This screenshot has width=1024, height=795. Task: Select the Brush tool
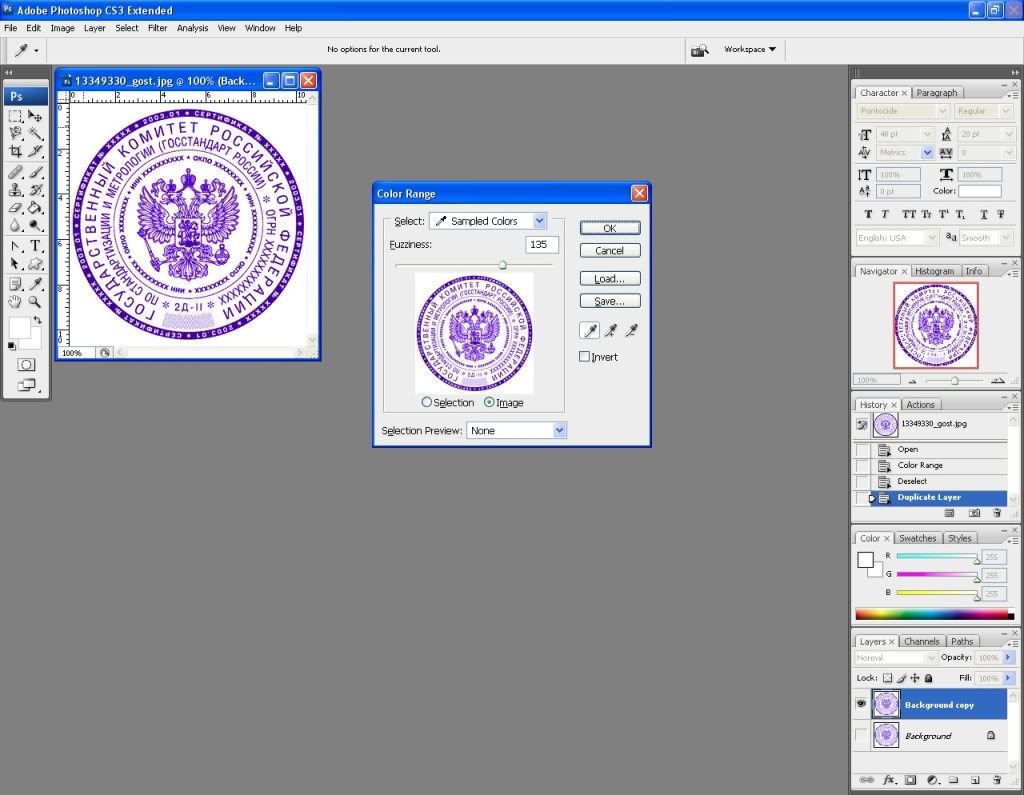coord(35,172)
